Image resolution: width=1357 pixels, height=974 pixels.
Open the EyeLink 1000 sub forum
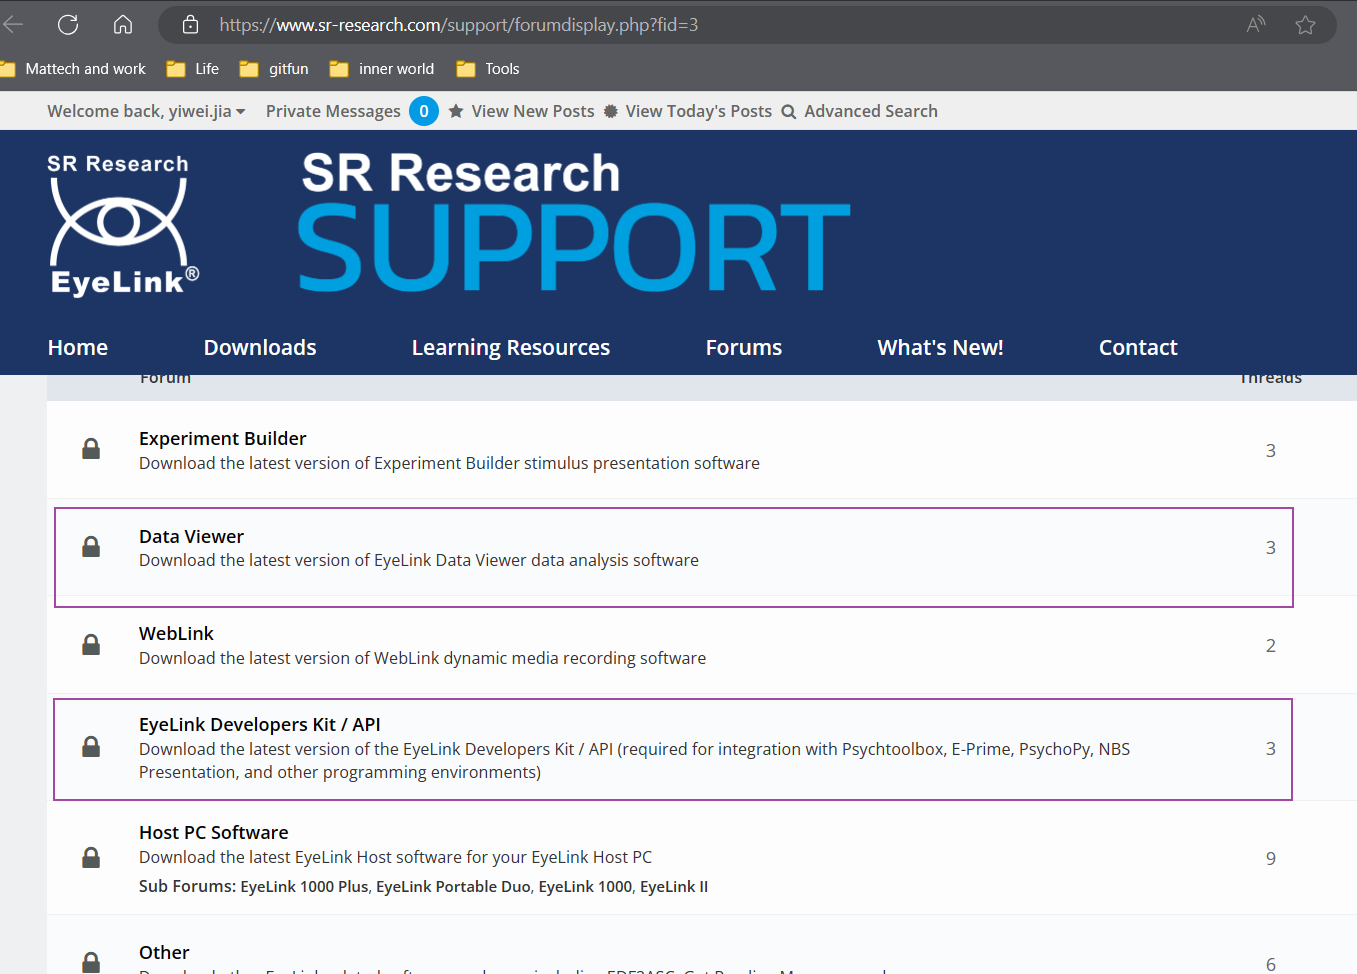point(585,886)
